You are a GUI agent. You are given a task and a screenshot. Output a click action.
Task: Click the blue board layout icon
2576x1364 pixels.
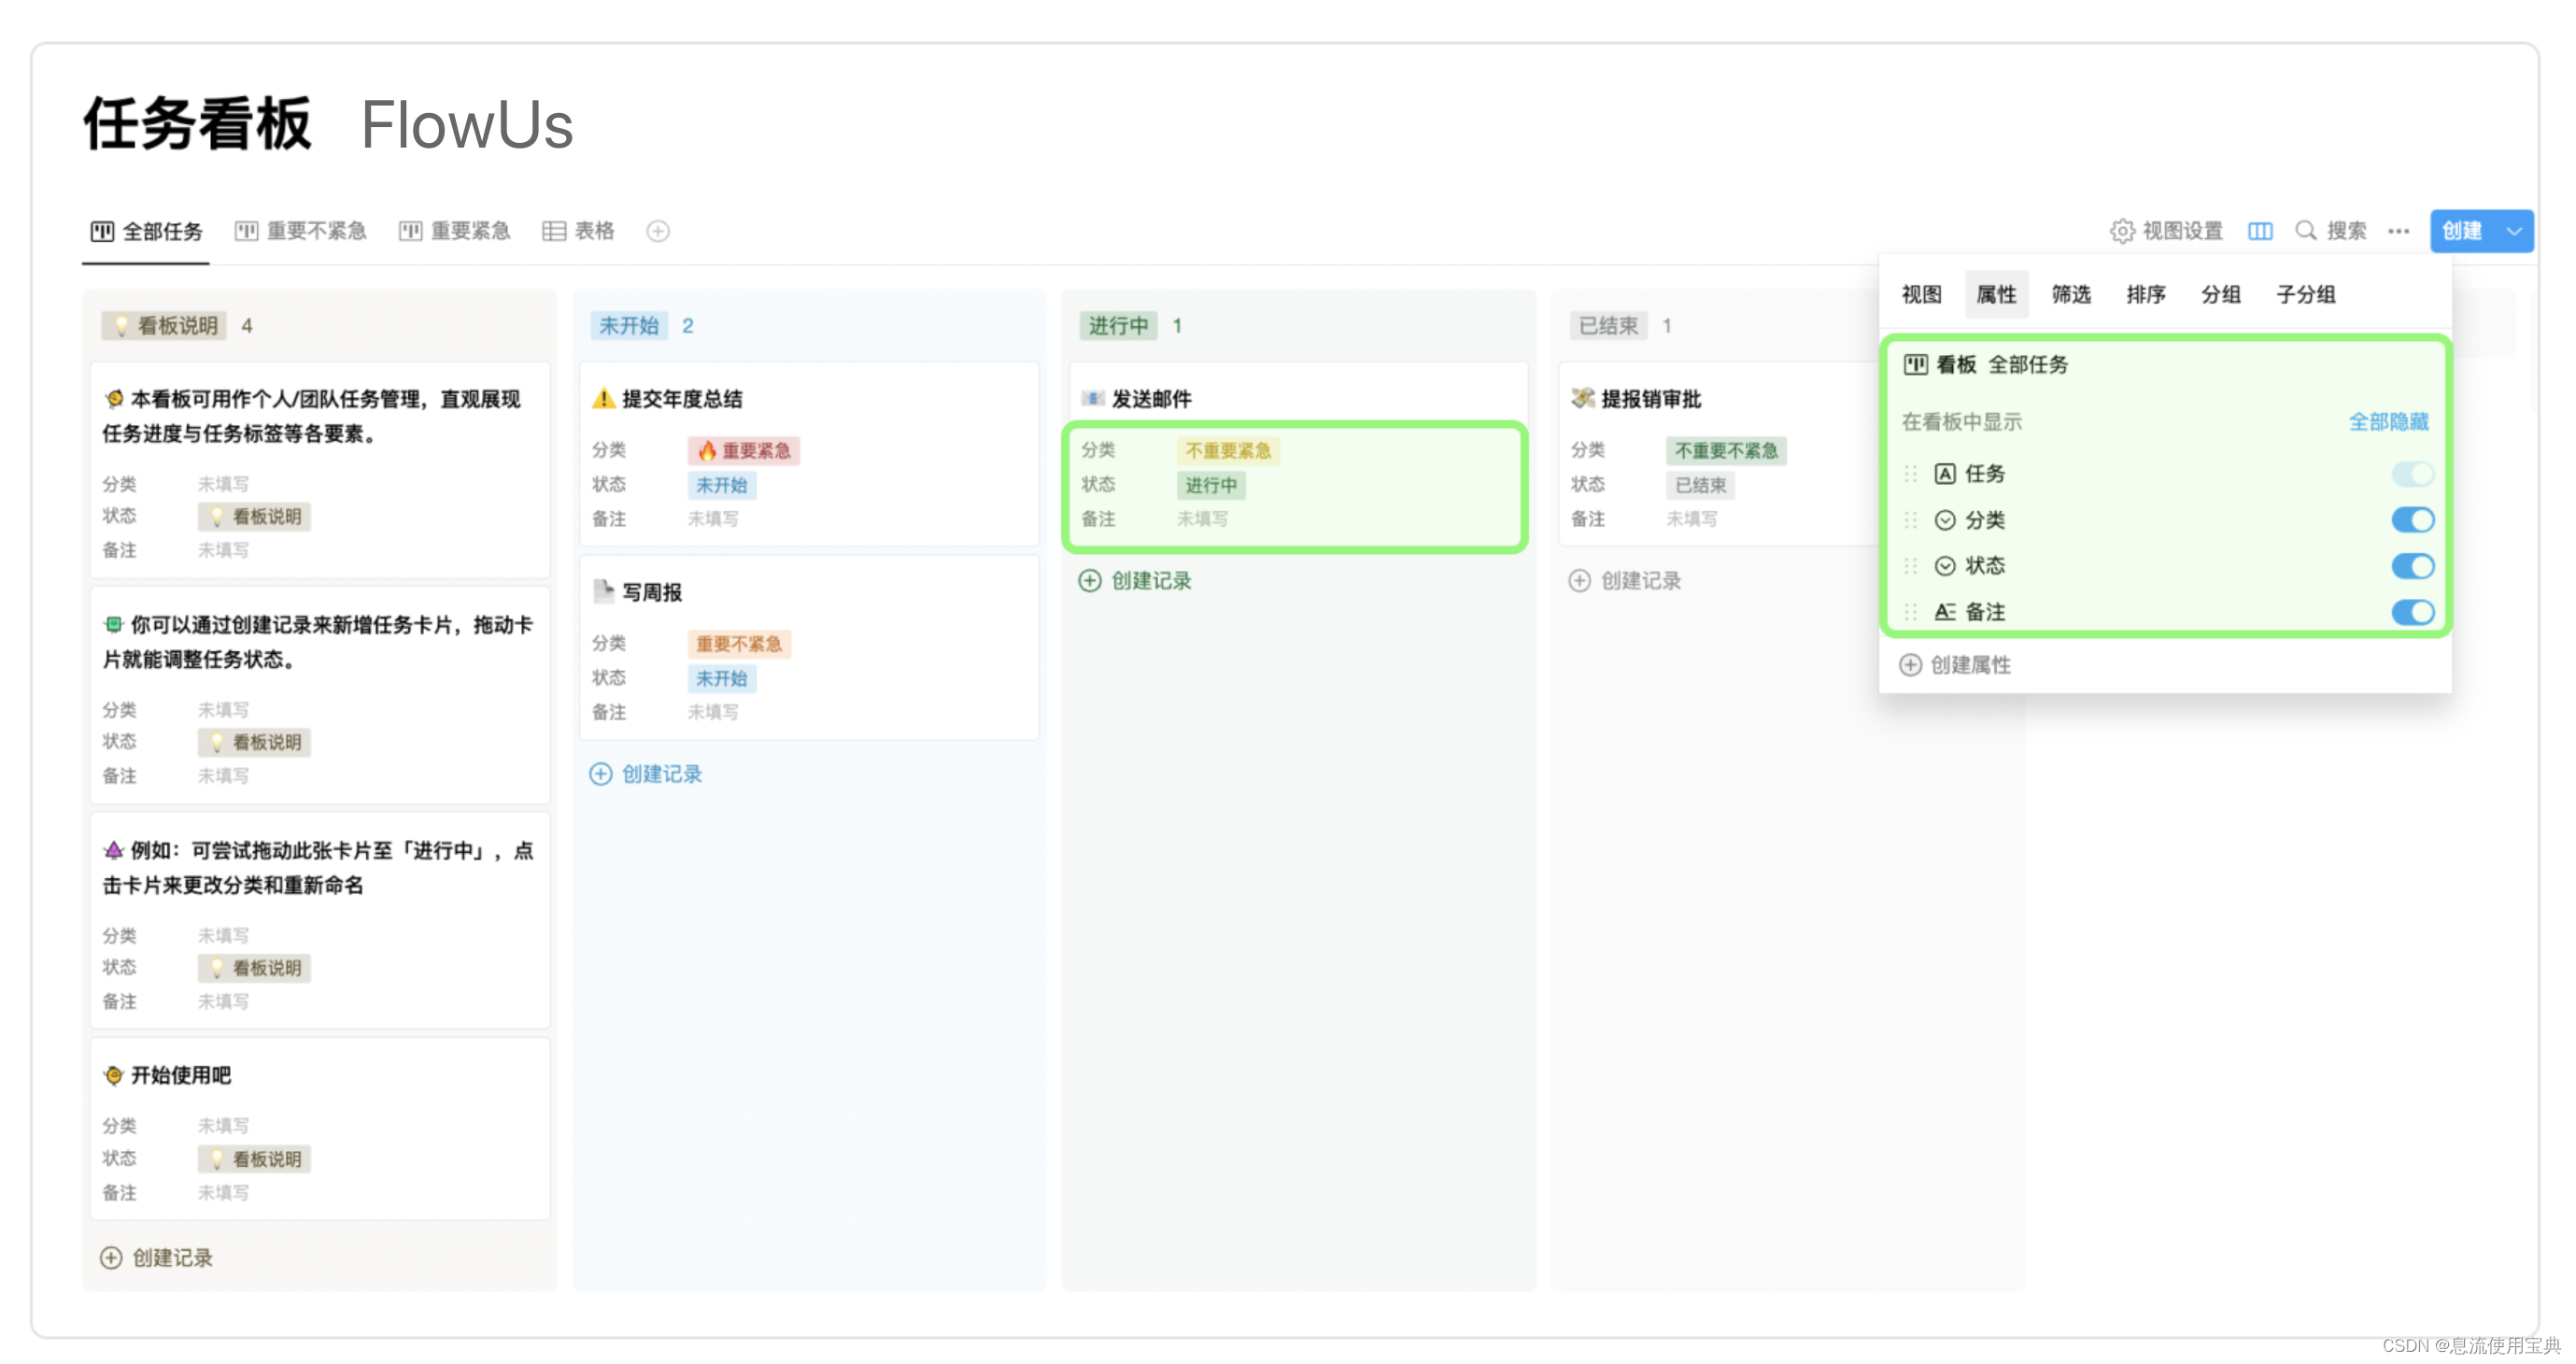pos(2259,231)
